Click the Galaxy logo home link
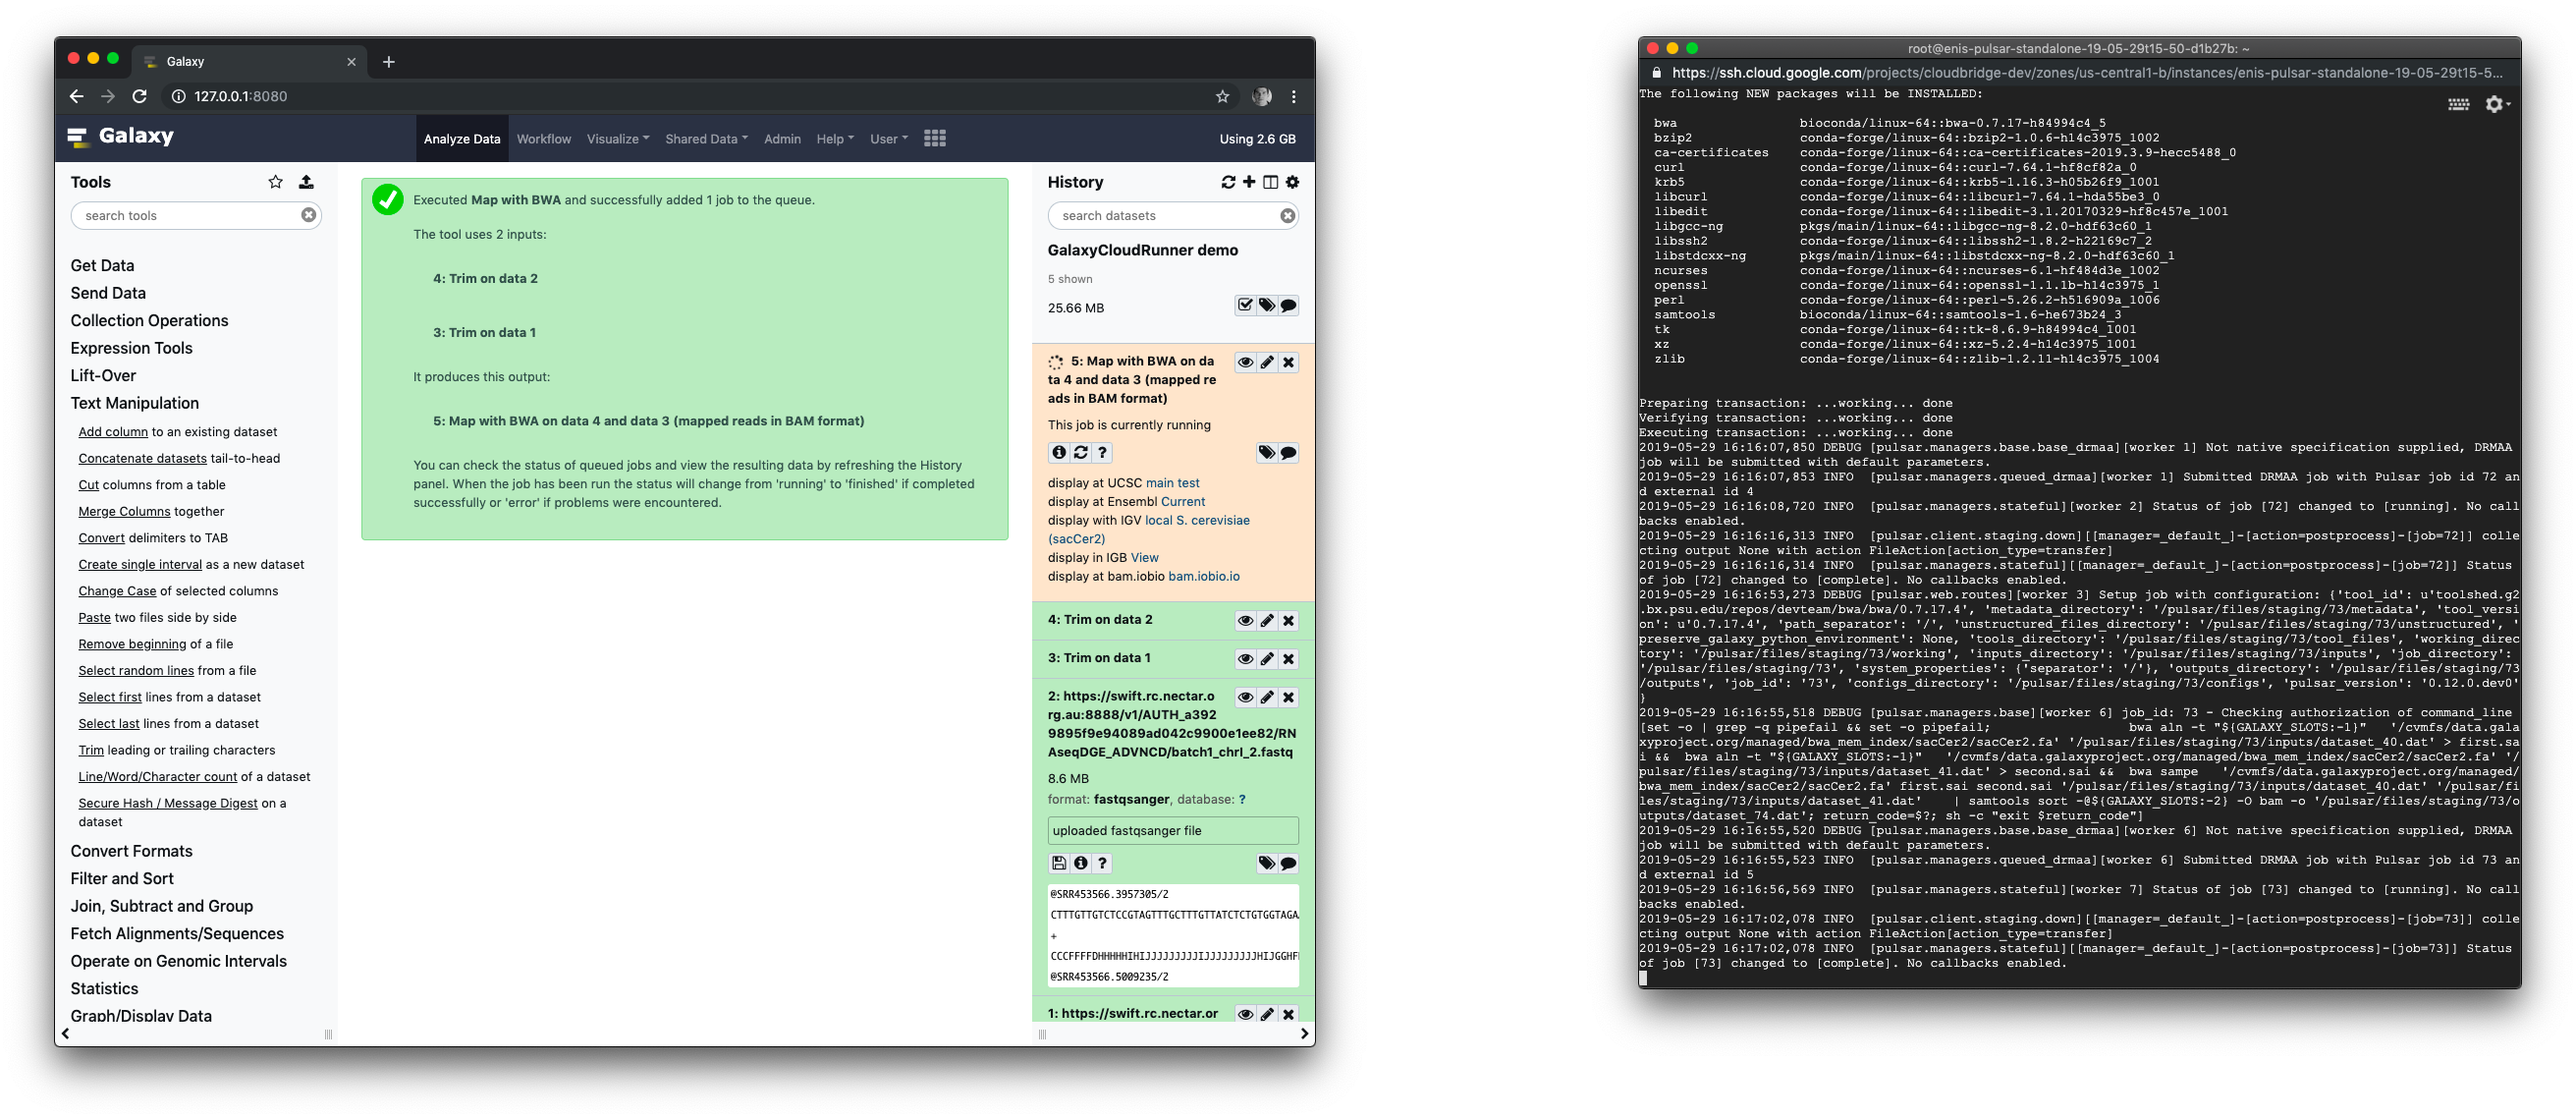This screenshot has width=2576, height=1119. click(x=121, y=136)
